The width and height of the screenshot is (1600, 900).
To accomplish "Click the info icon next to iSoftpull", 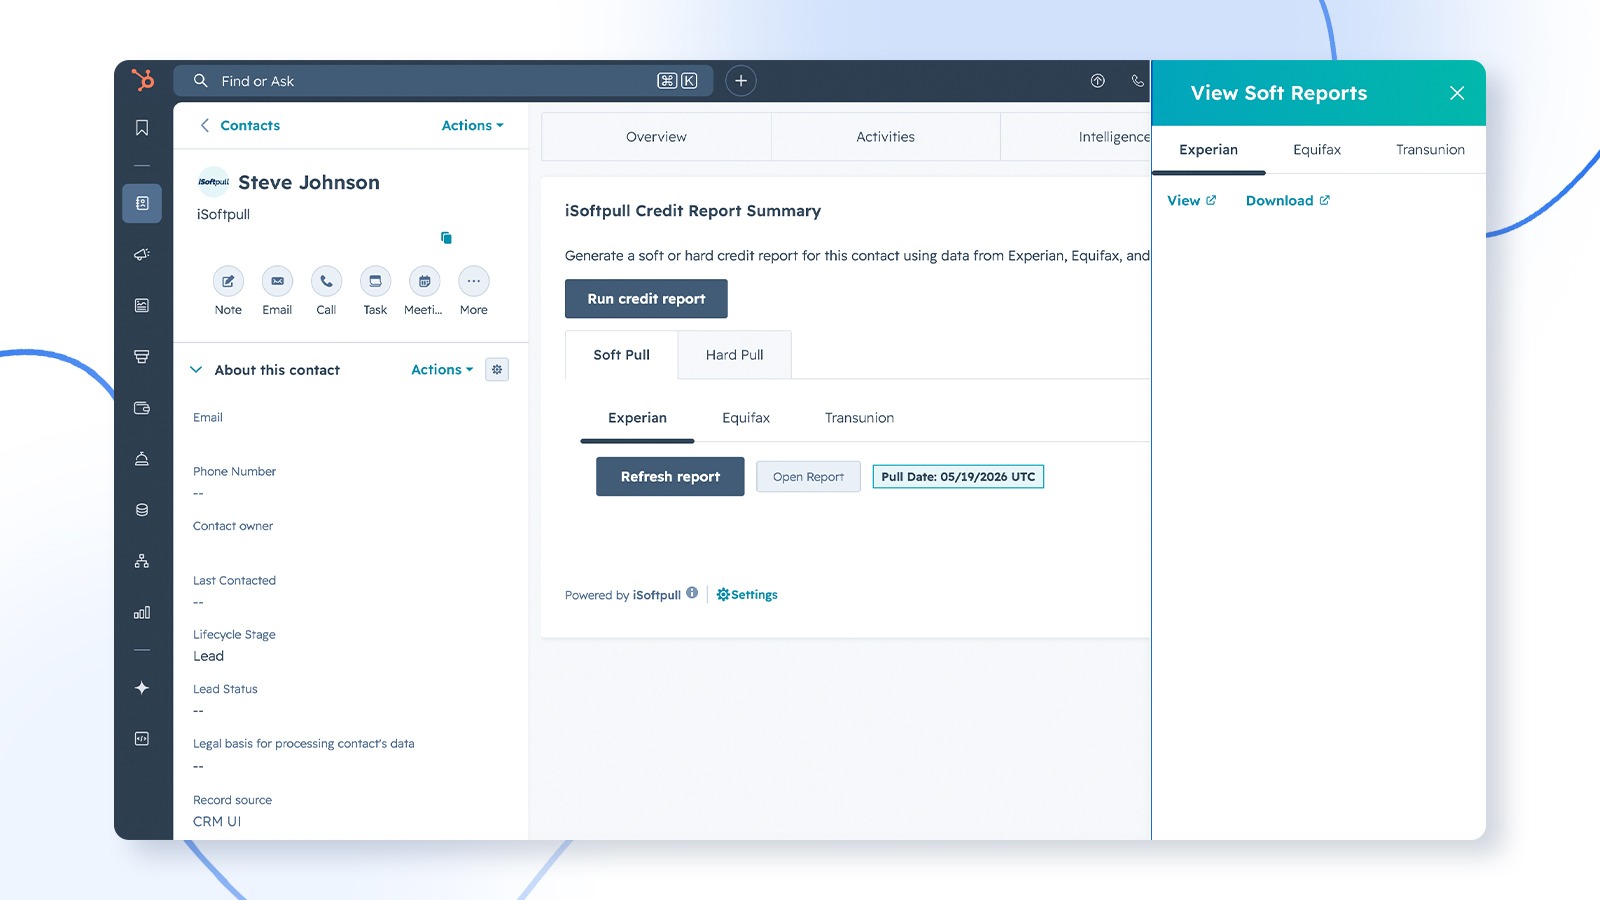I will pyautogui.click(x=692, y=593).
